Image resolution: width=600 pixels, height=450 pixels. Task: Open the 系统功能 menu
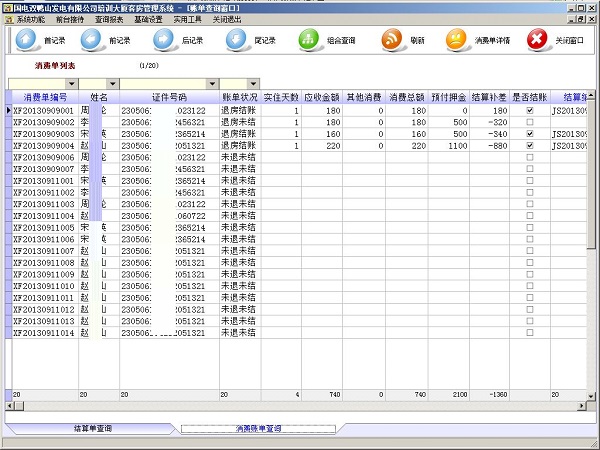point(31,20)
